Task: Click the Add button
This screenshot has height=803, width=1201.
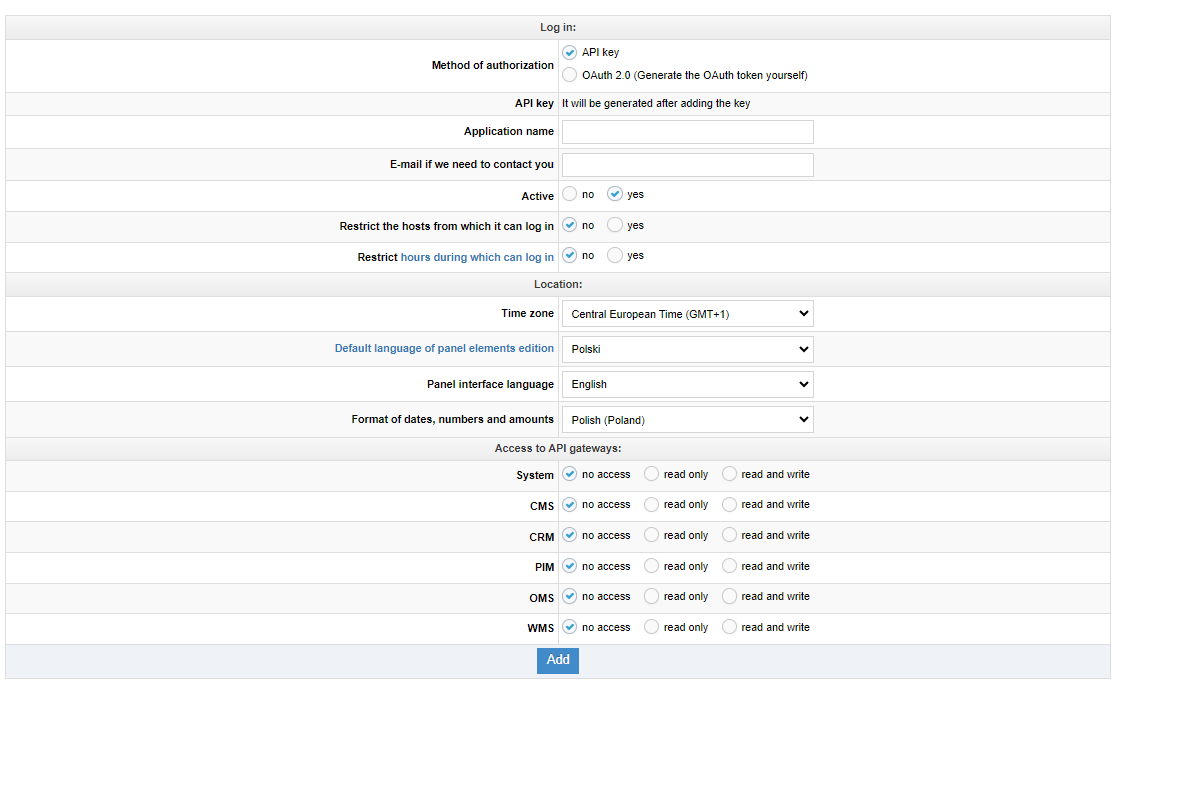Action: pos(558,660)
